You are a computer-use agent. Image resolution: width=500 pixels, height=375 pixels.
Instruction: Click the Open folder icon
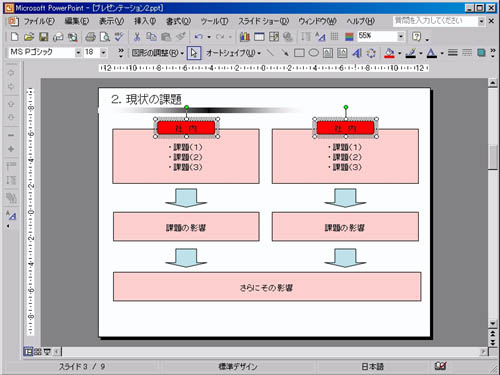pos(29,37)
